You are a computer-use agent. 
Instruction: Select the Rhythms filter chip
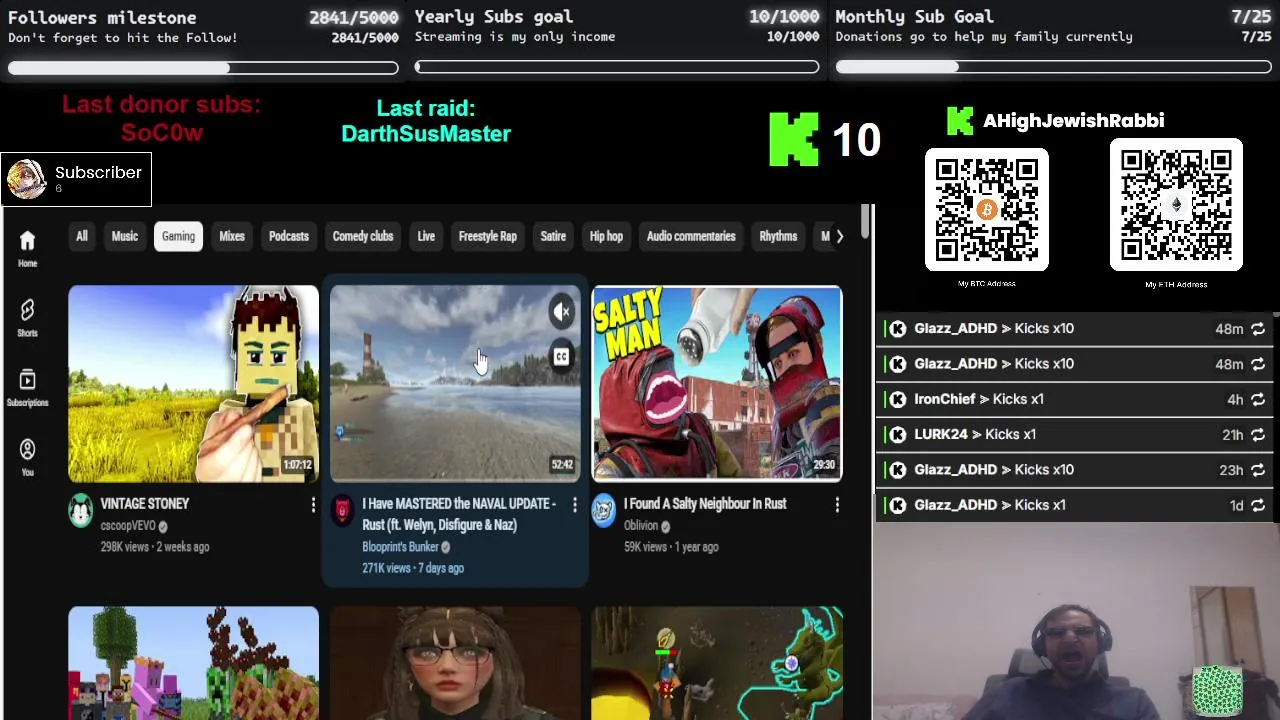778,236
